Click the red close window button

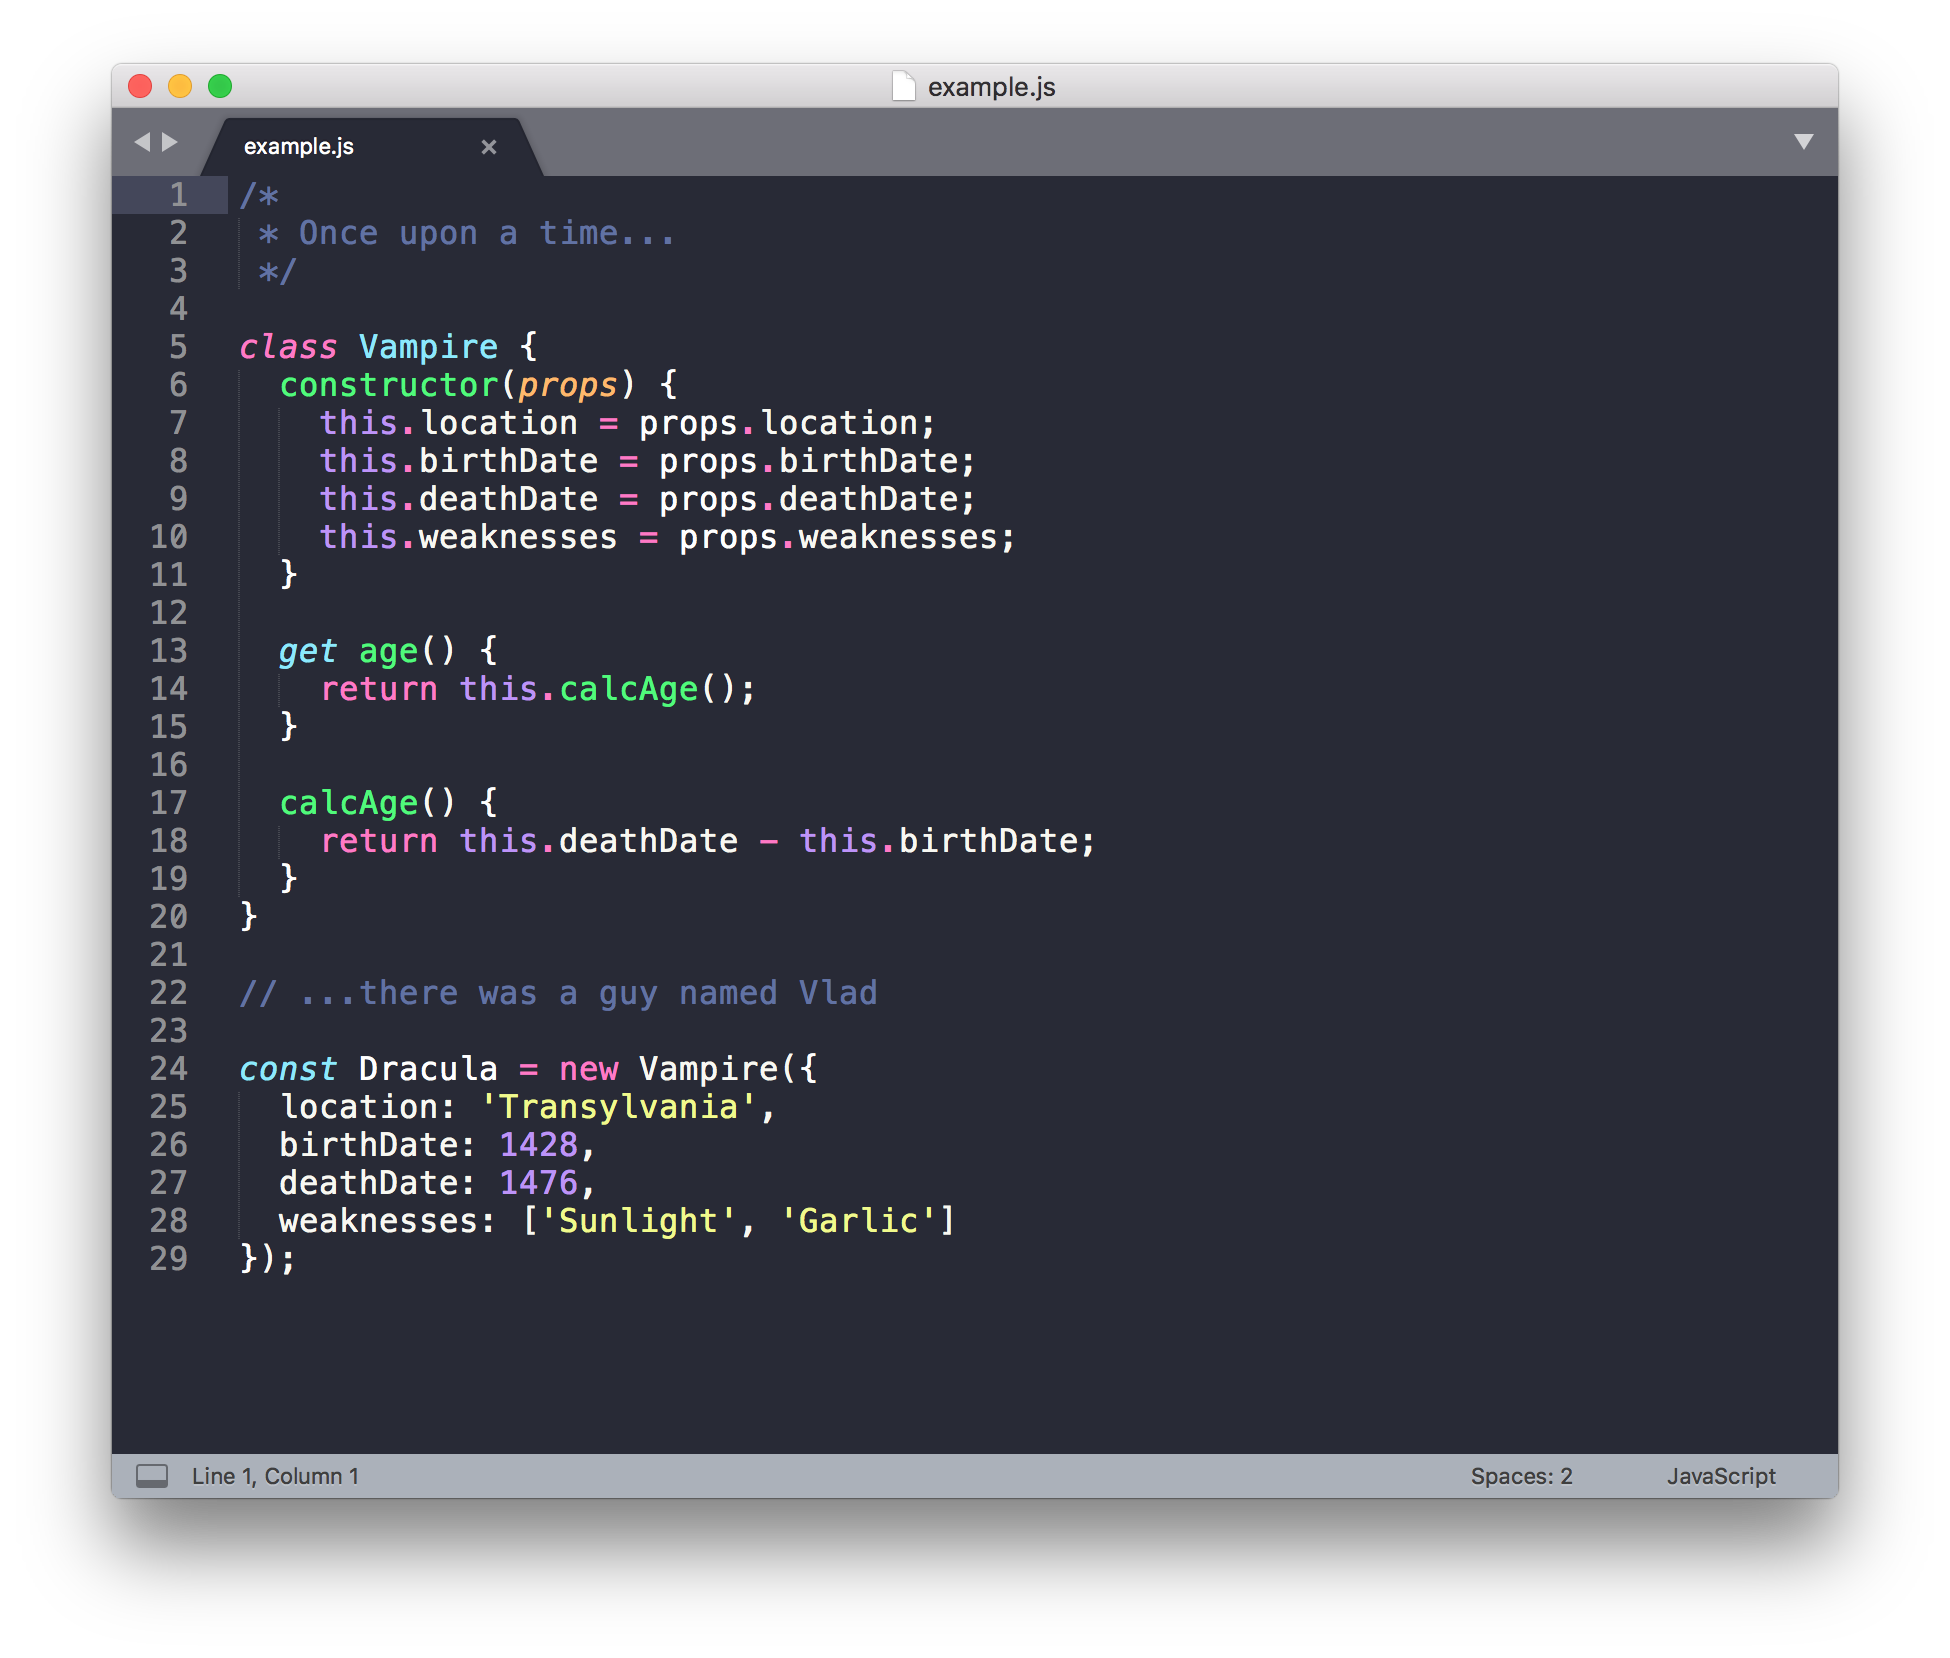[140, 87]
